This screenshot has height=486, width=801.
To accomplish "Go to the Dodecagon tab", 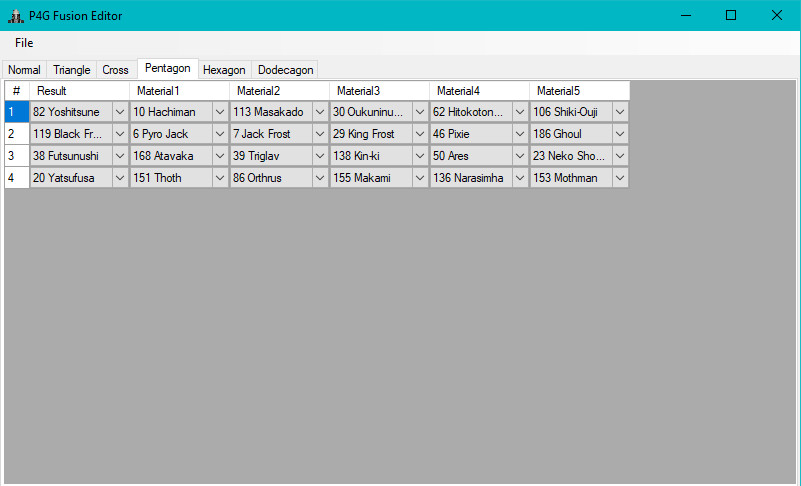I will coord(285,70).
